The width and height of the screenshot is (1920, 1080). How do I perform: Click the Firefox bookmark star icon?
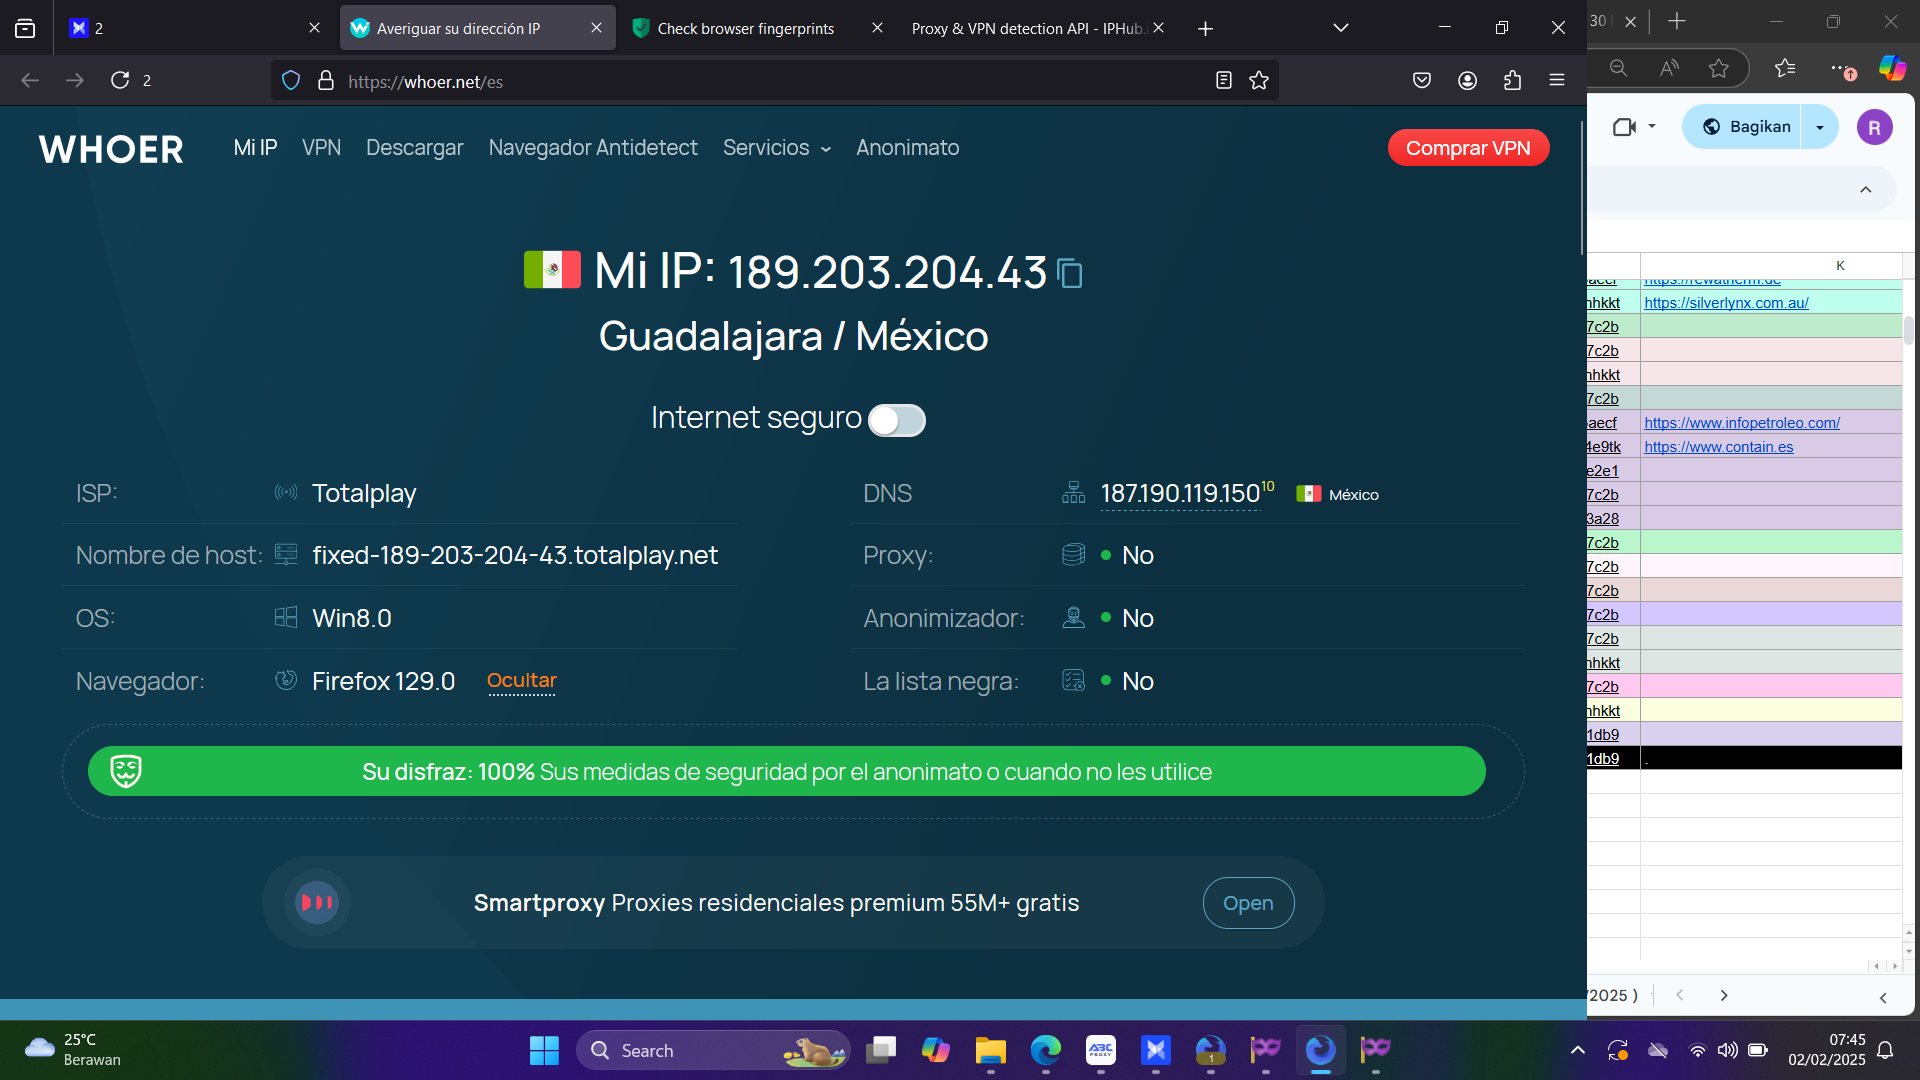(x=1259, y=81)
